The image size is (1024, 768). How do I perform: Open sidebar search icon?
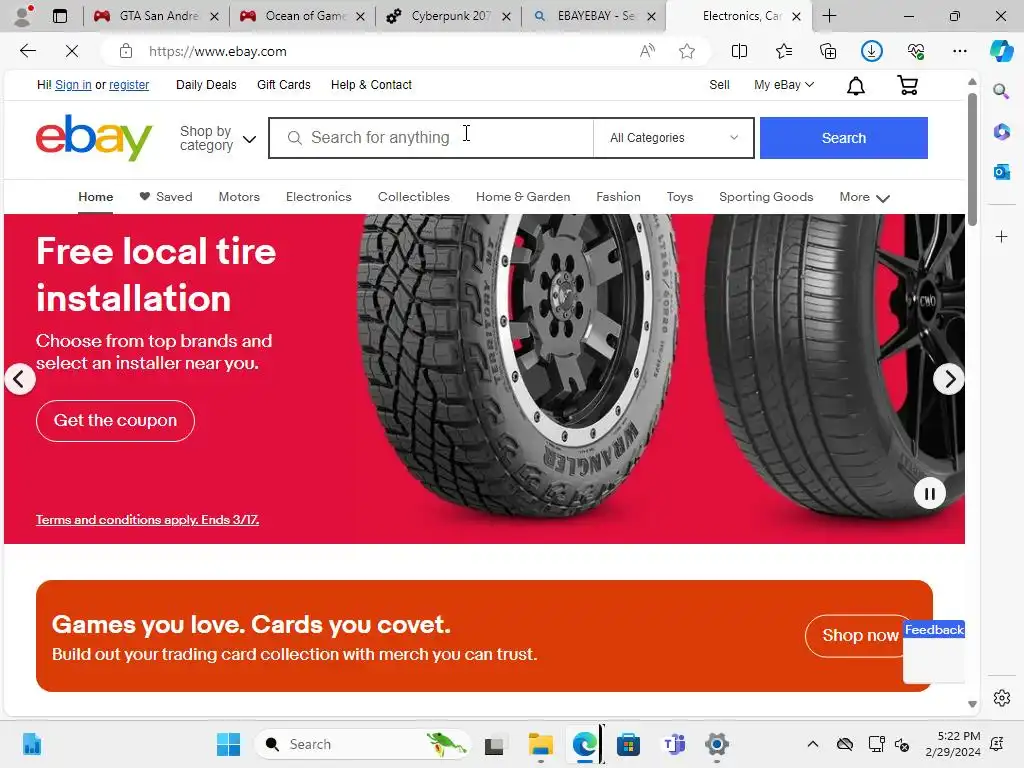click(x=1001, y=91)
